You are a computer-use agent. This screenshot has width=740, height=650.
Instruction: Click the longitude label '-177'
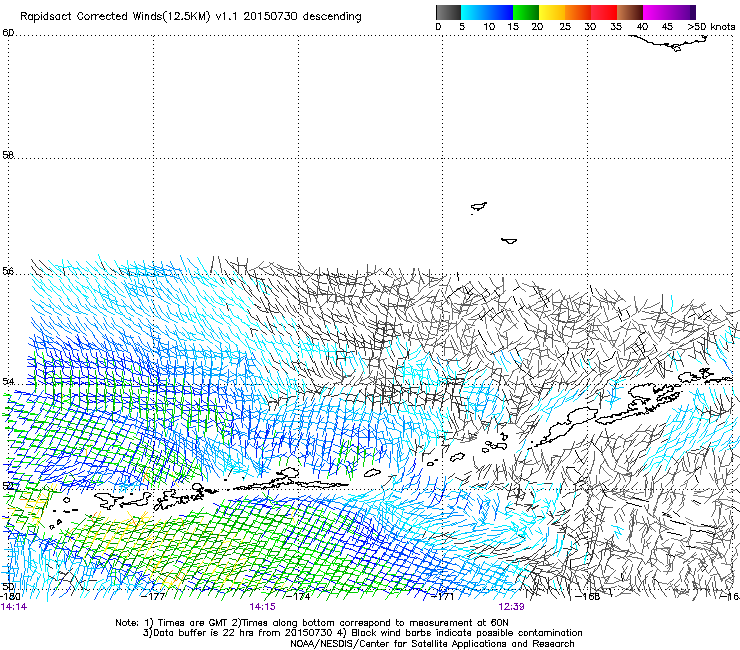click(153, 596)
